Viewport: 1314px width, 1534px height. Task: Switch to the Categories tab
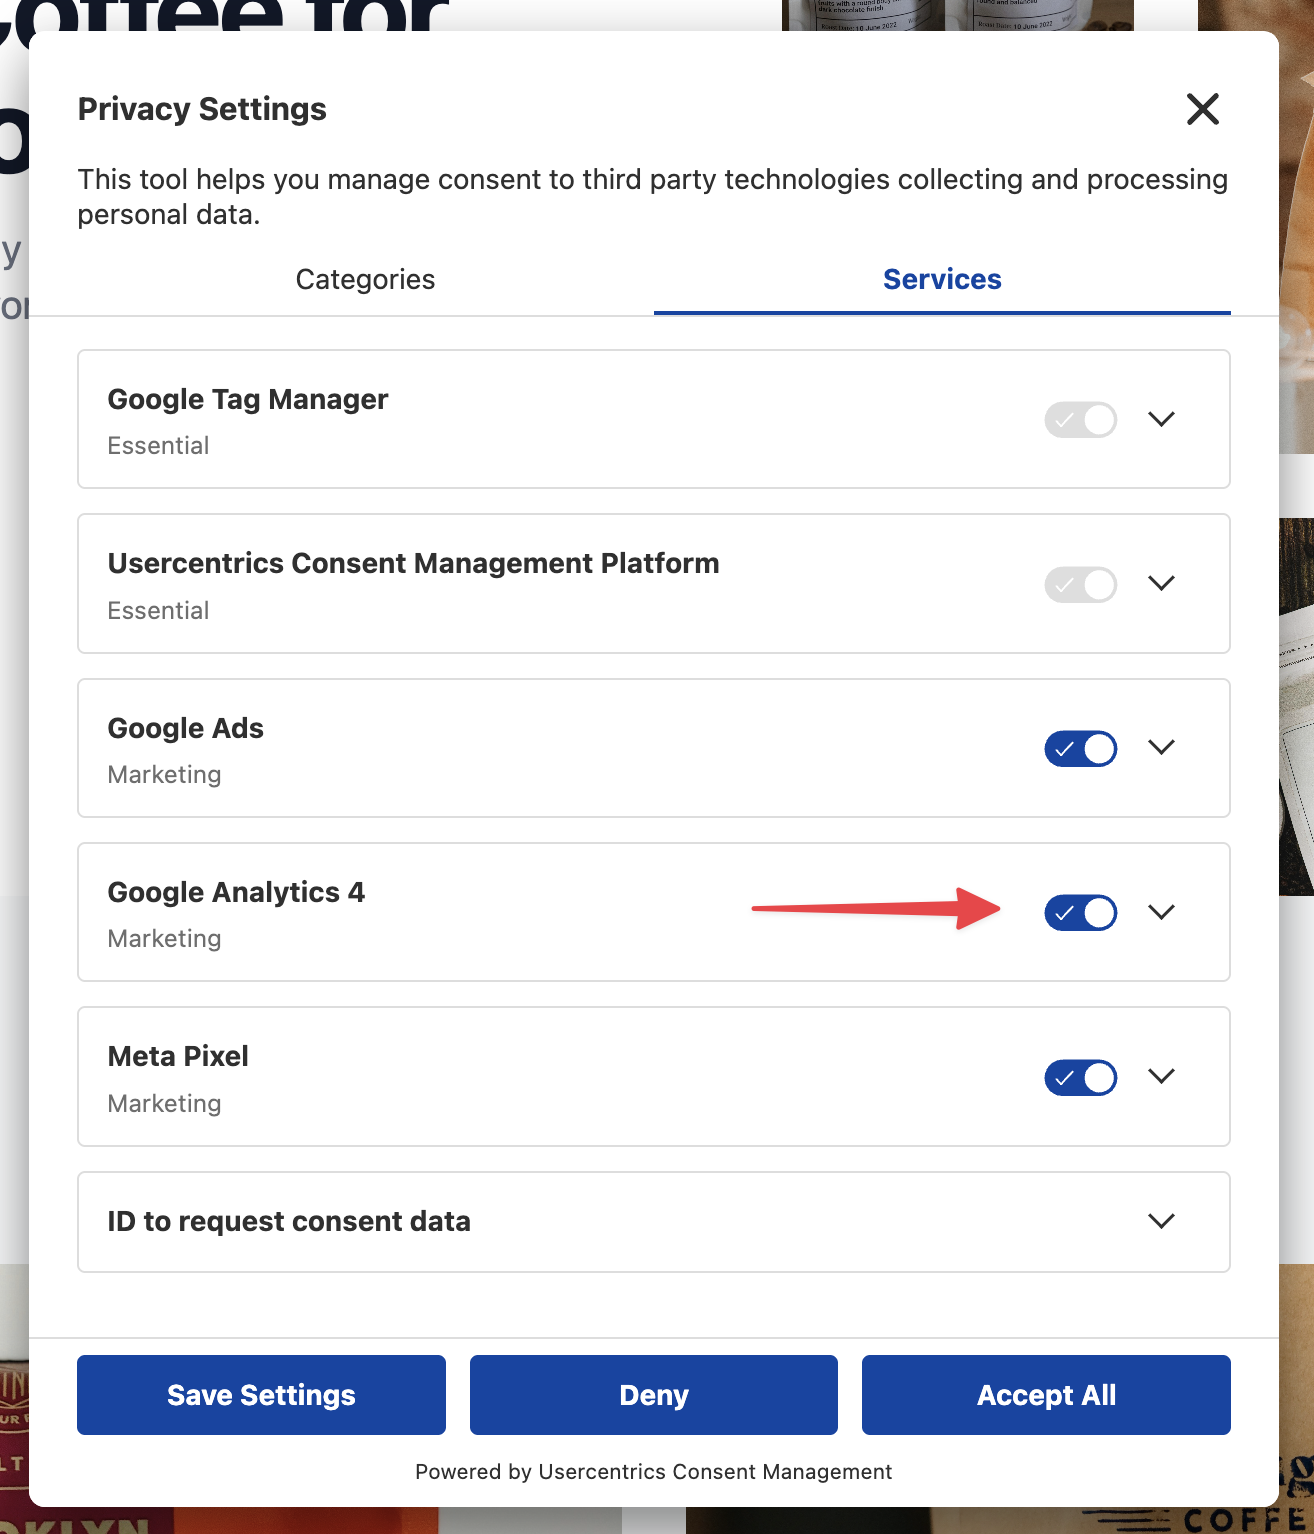[x=365, y=280]
